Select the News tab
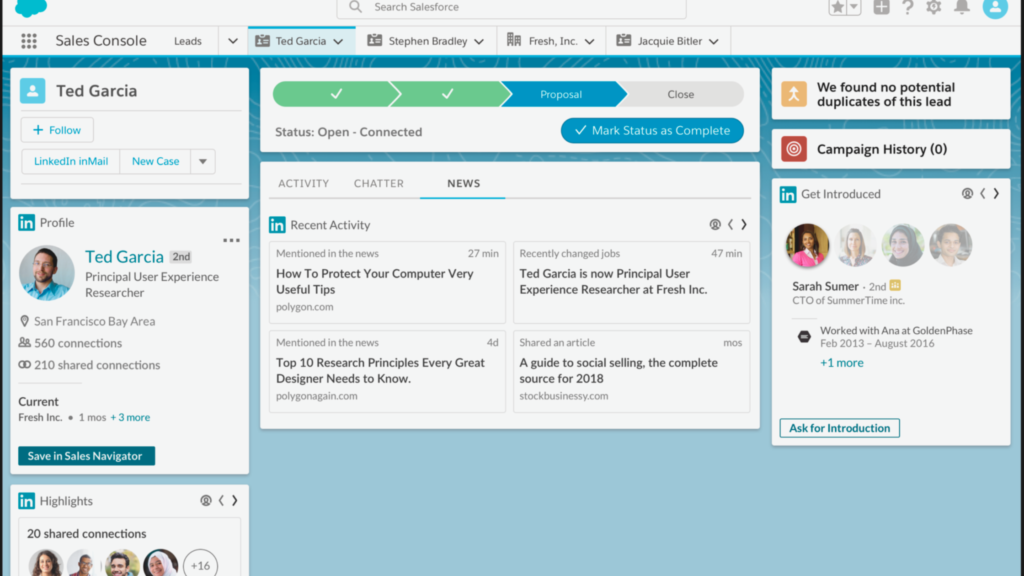Viewport: 1024px width, 576px height. point(464,184)
